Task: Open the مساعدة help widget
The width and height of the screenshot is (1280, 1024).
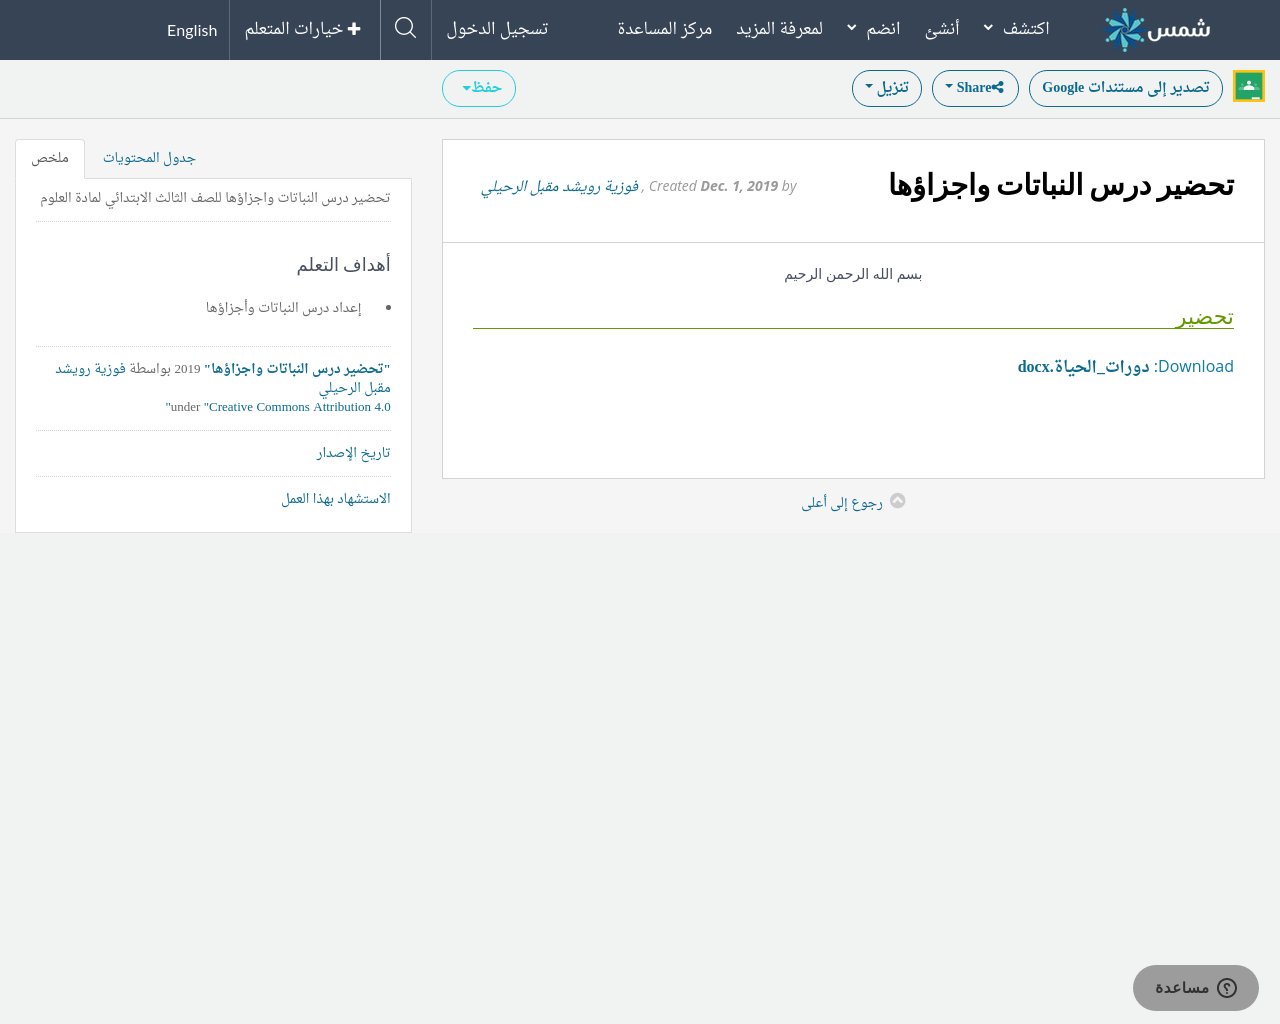Action: coord(1195,988)
